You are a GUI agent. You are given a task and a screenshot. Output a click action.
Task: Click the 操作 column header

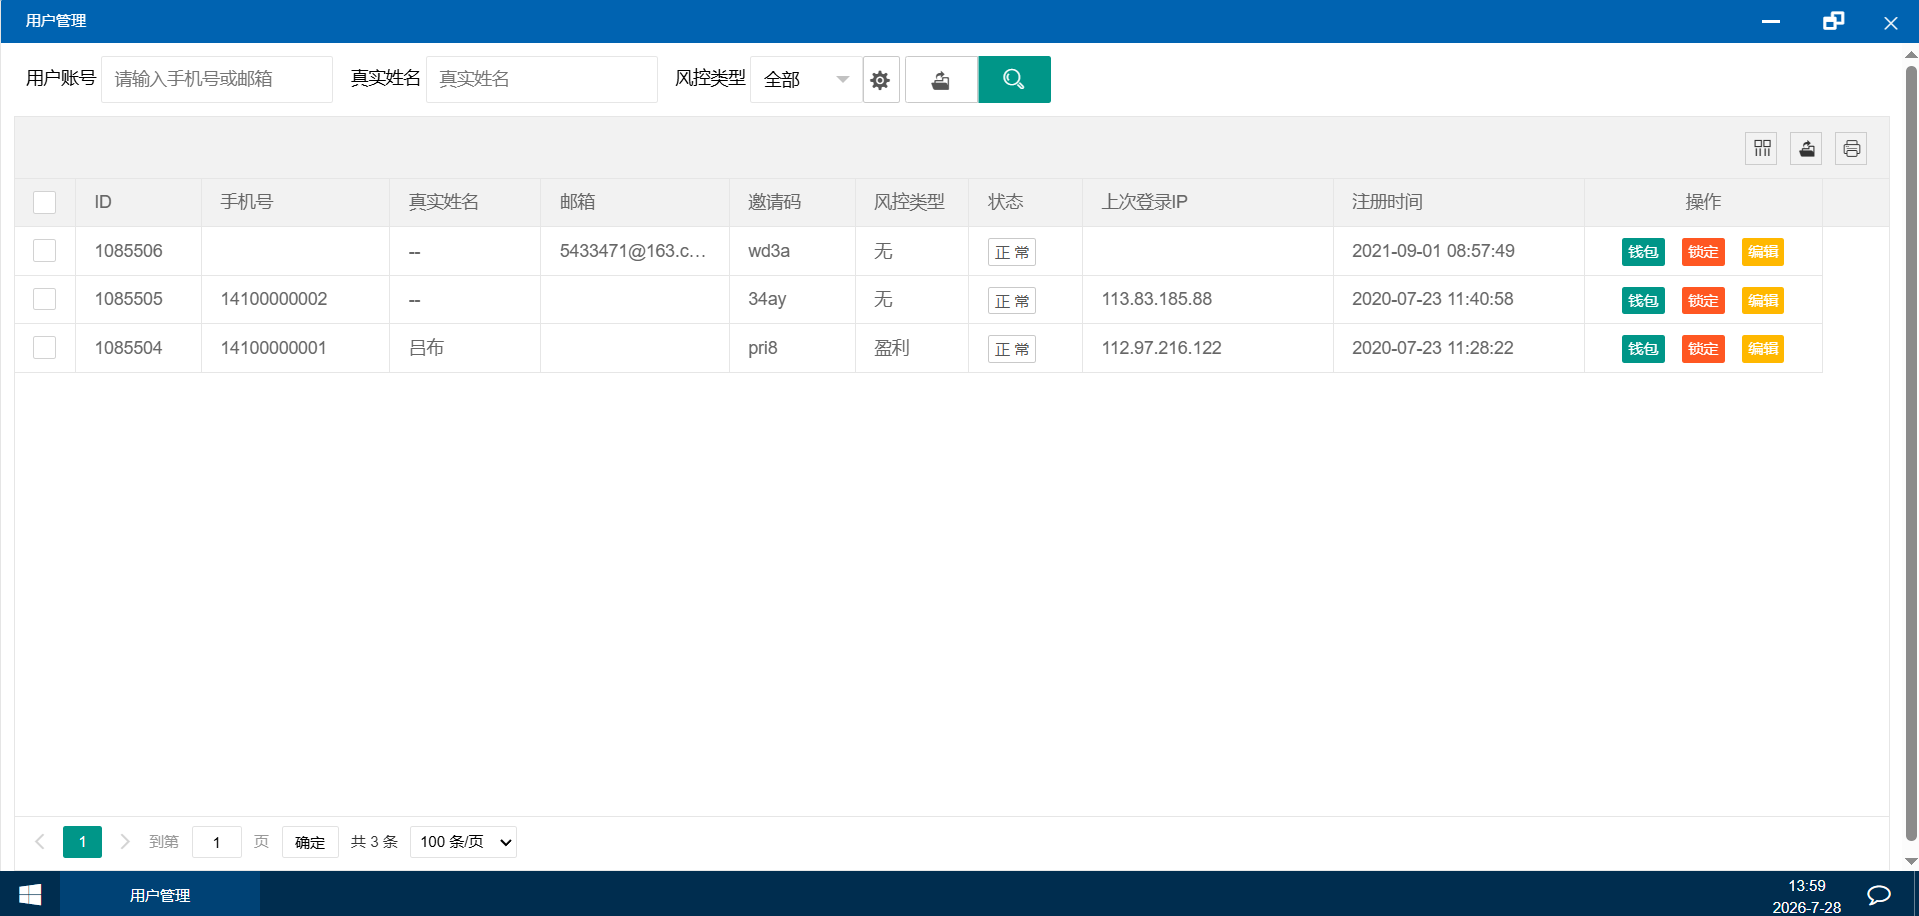[1703, 202]
